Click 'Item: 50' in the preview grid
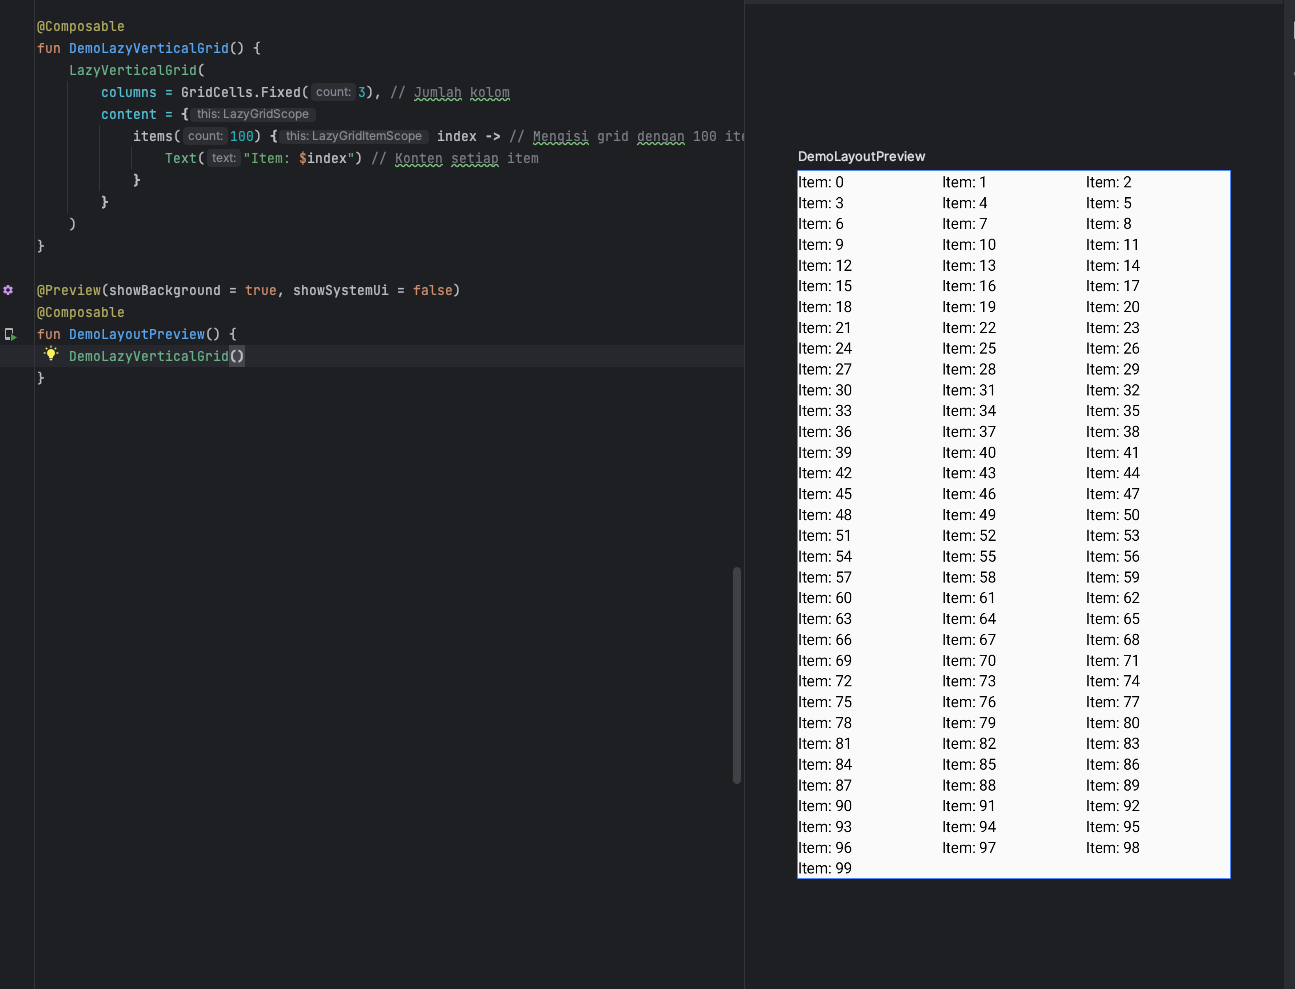Image resolution: width=1295 pixels, height=989 pixels. (x=1112, y=515)
